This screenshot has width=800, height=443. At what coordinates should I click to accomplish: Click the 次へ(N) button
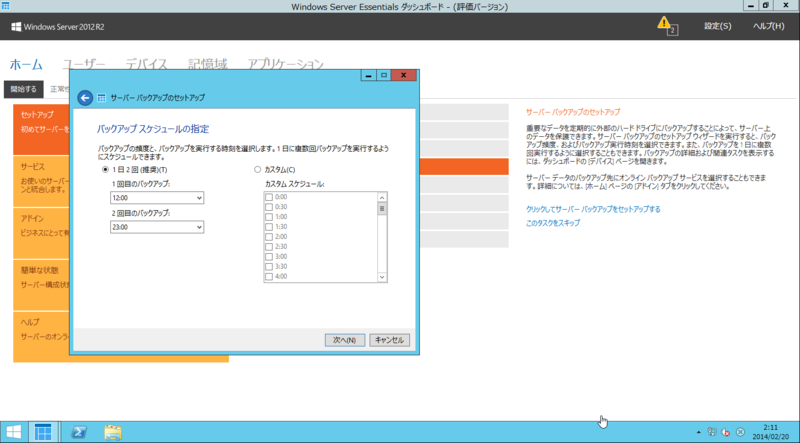[345, 340]
